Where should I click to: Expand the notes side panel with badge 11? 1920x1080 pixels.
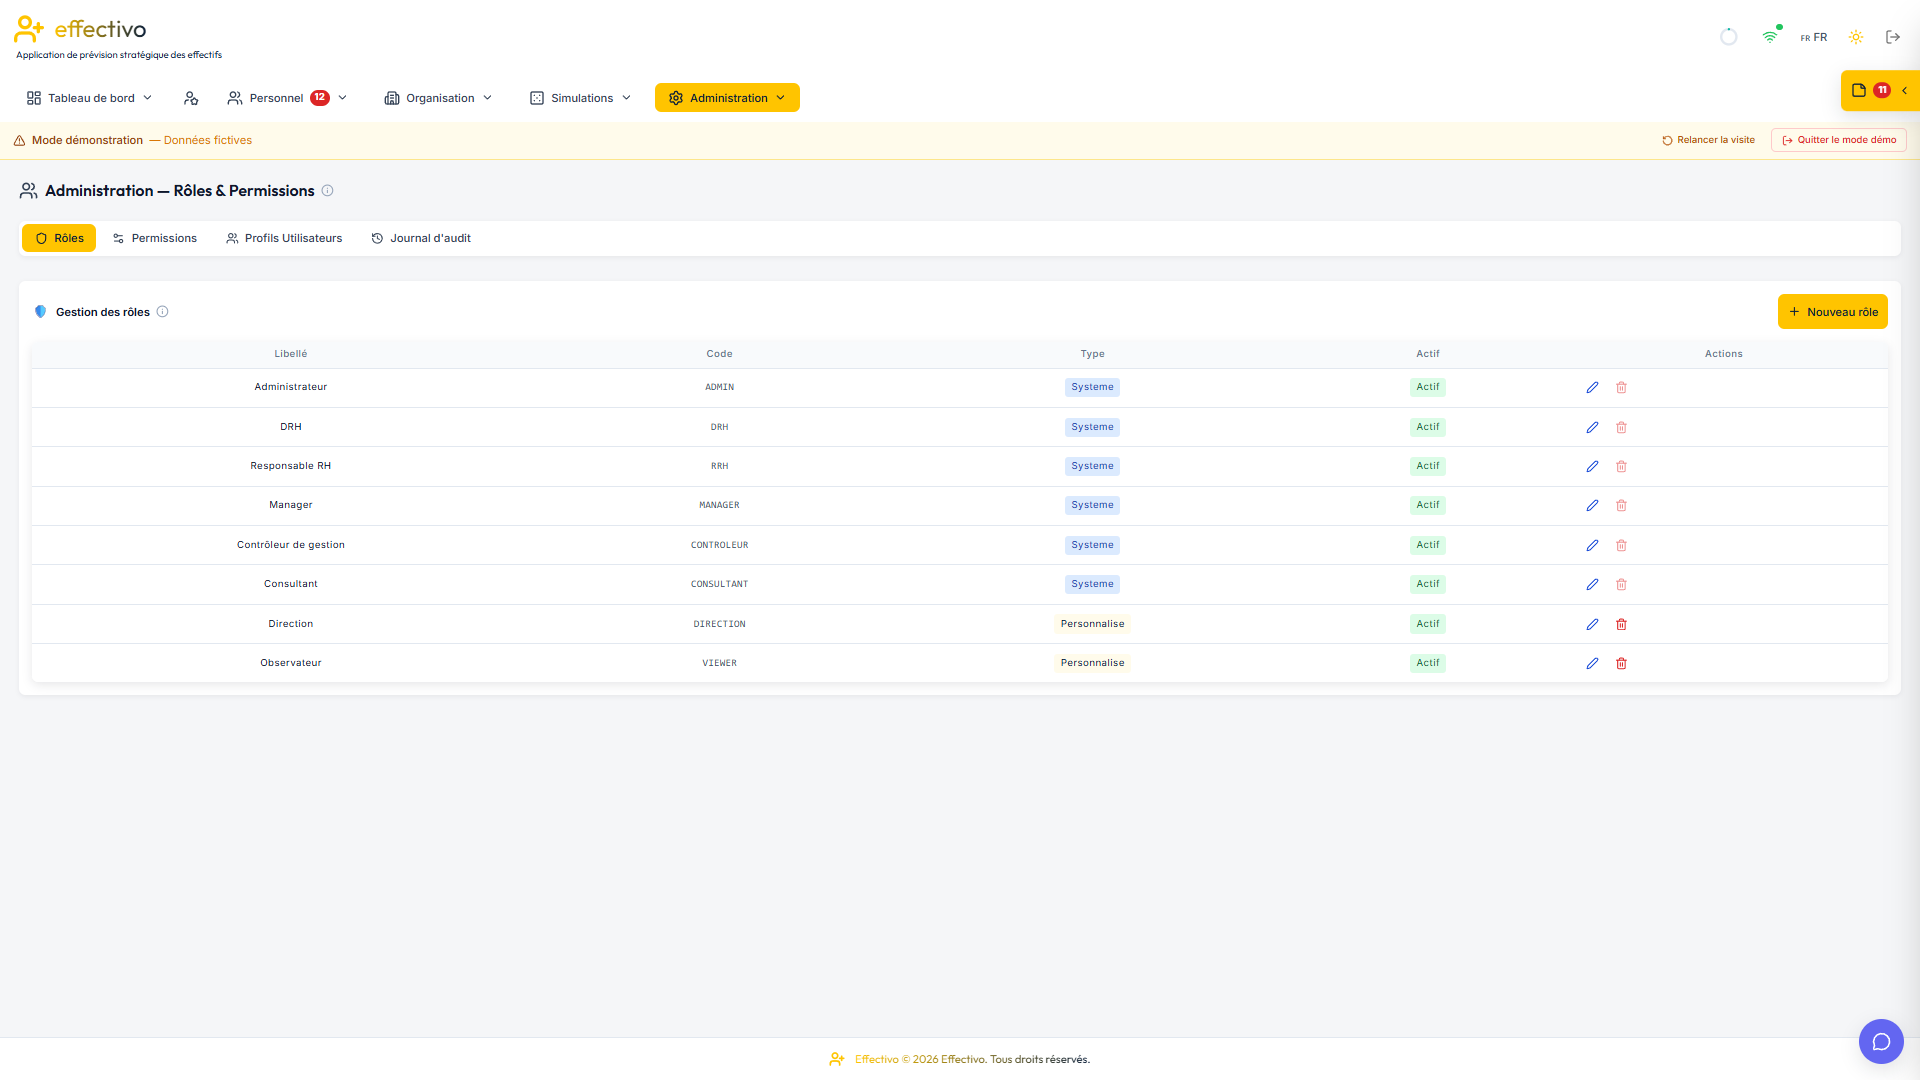tap(1880, 90)
